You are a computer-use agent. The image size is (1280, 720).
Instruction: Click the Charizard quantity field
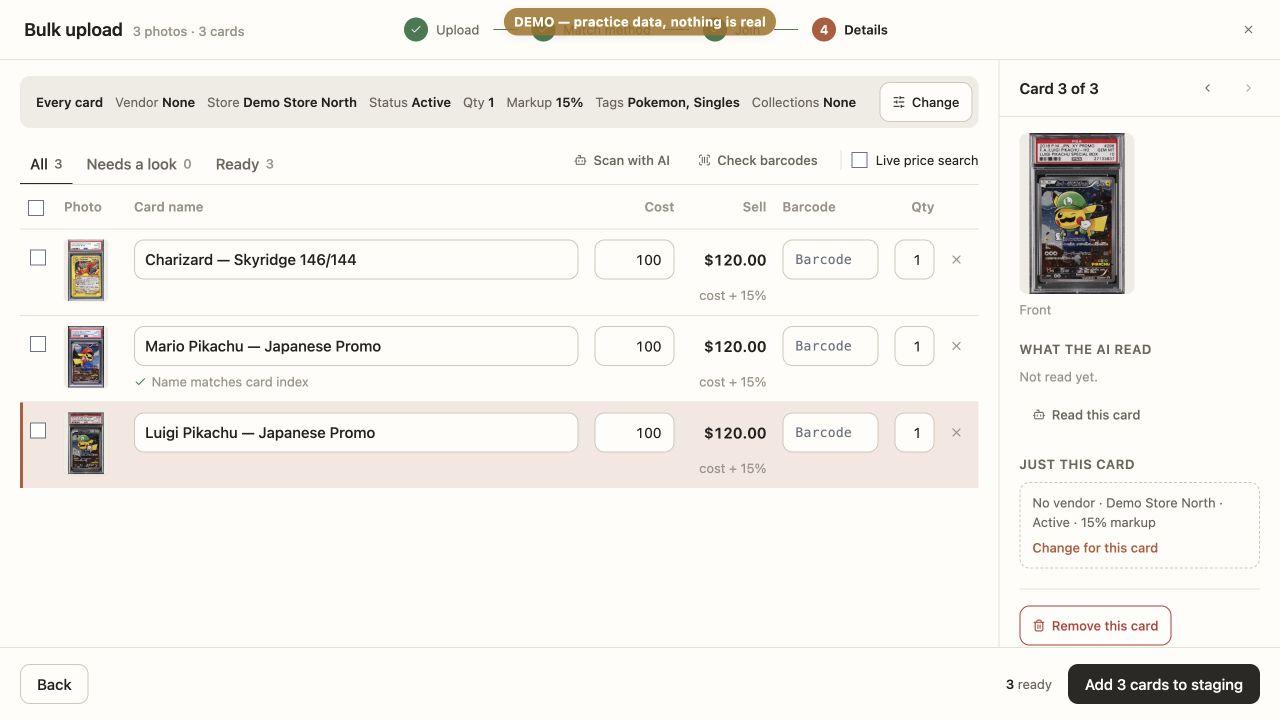(x=914, y=260)
